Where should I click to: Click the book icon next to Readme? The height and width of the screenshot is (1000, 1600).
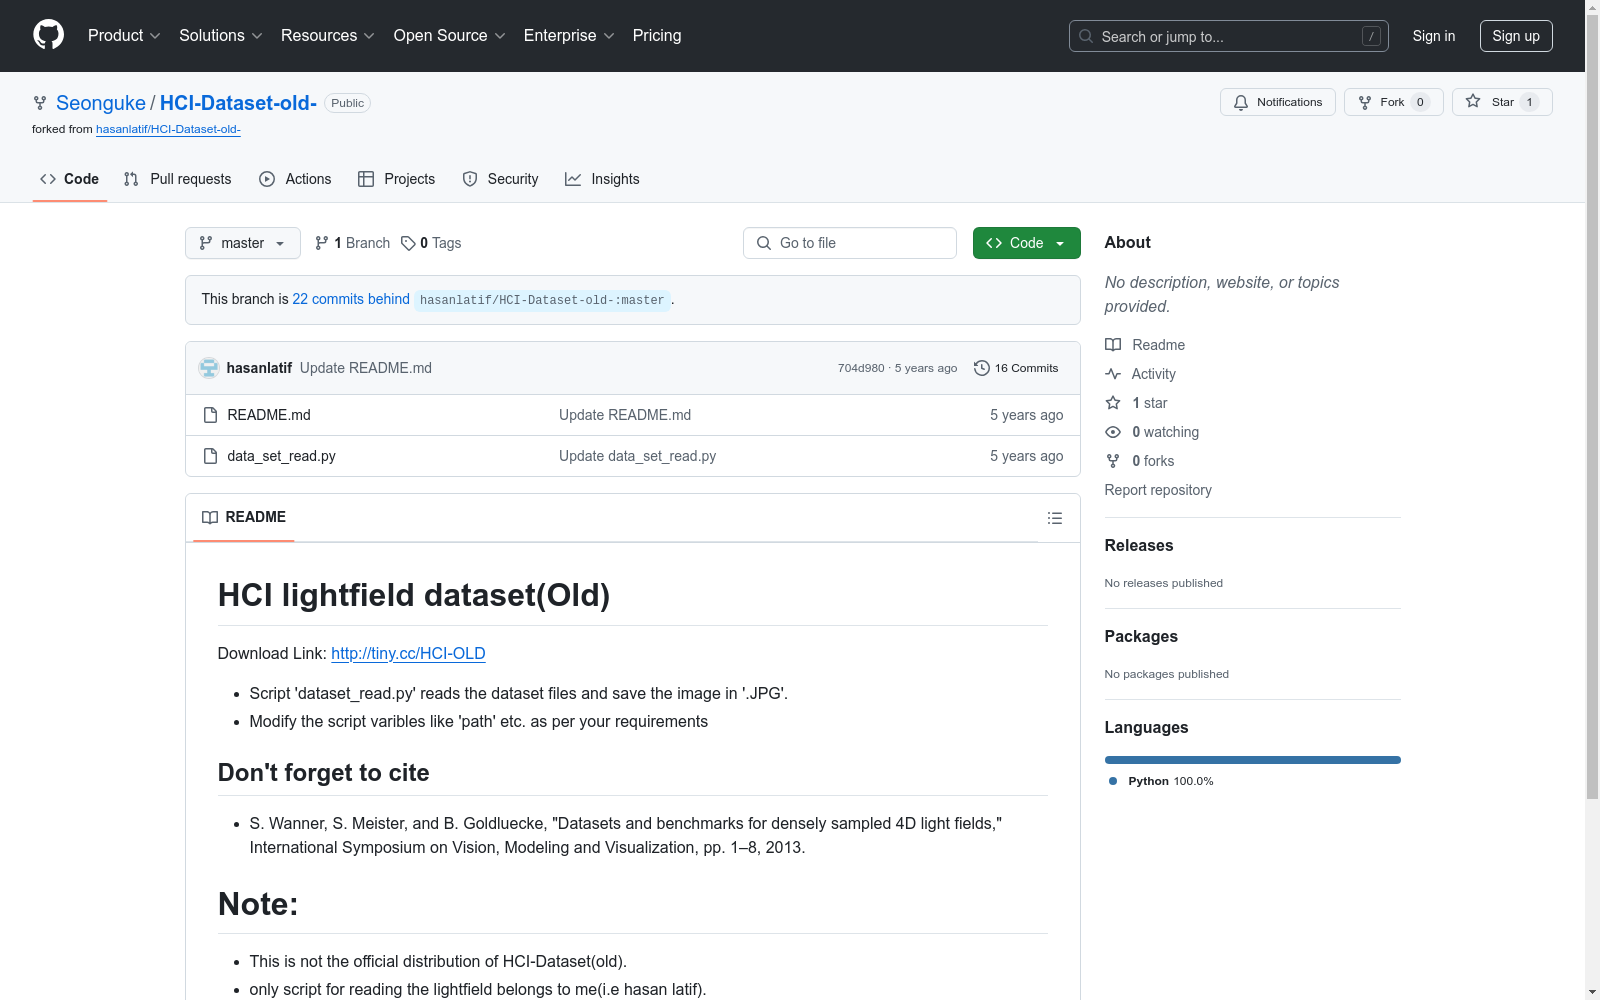point(1113,345)
